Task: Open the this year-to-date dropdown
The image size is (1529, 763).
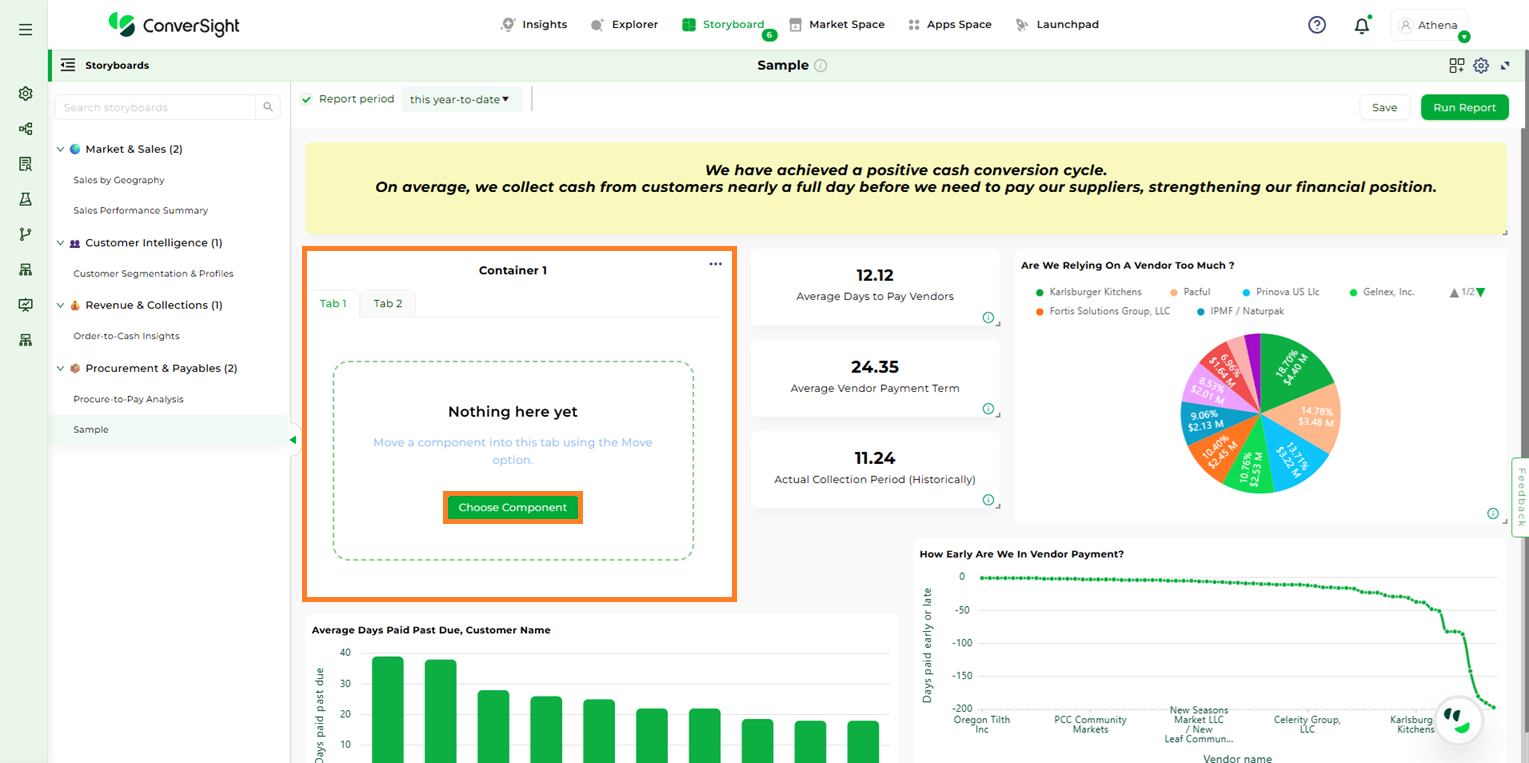Action: pos(460,99)
